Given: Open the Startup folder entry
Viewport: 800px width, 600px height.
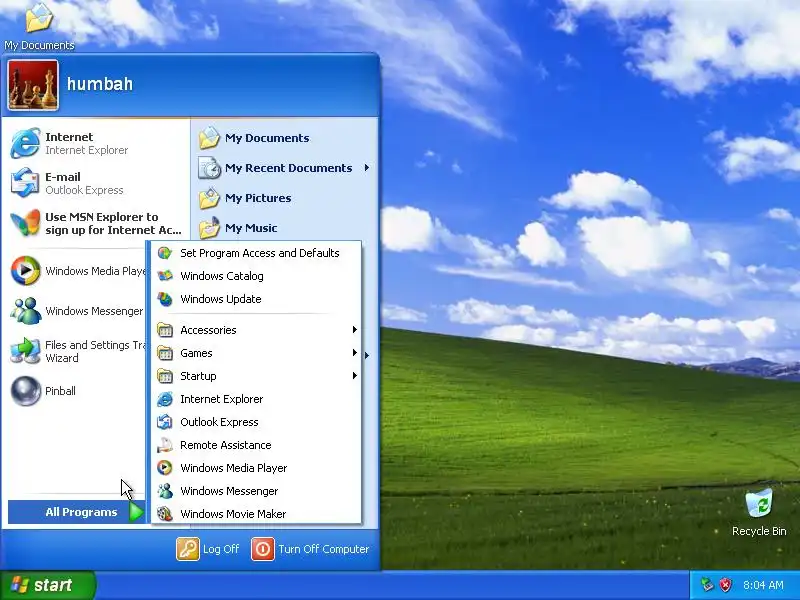Looking at the screenshot, I should (257, 376).
